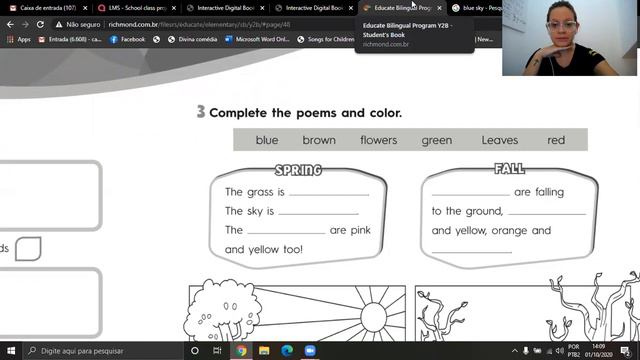Click the 'Digite aqui para pesquisar' search box
The width and height of the screenshot is (640, 360).
(103, 351)
